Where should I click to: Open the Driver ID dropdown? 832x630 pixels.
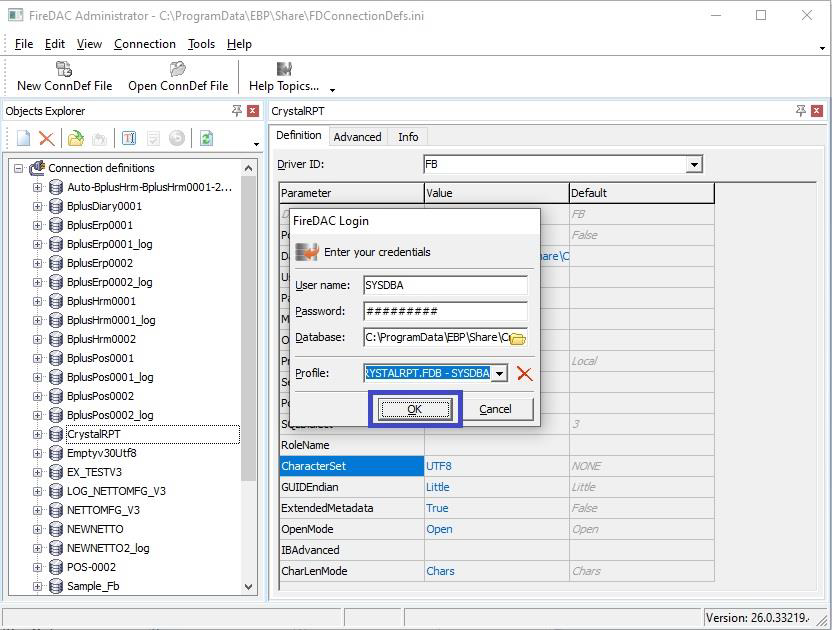click(x=694, y=165)
